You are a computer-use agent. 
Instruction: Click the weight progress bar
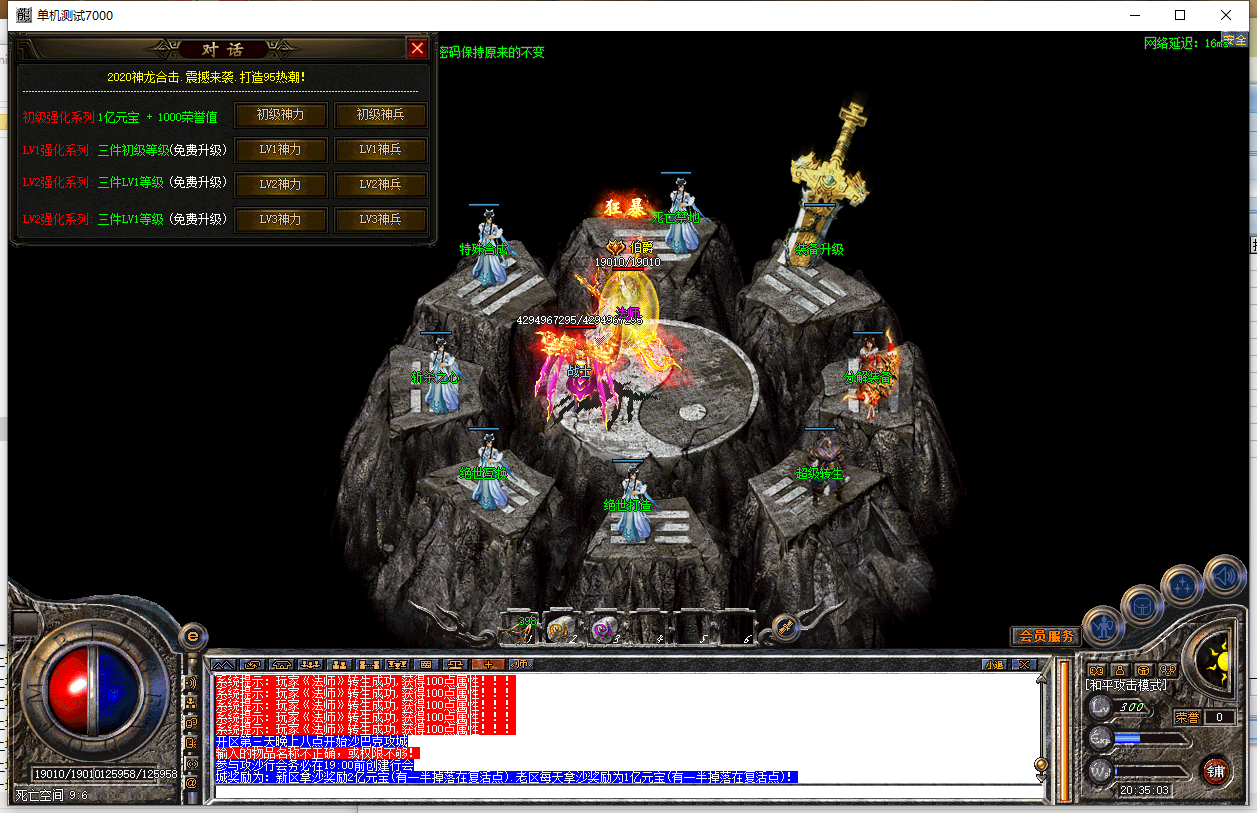pos(1151,771)
